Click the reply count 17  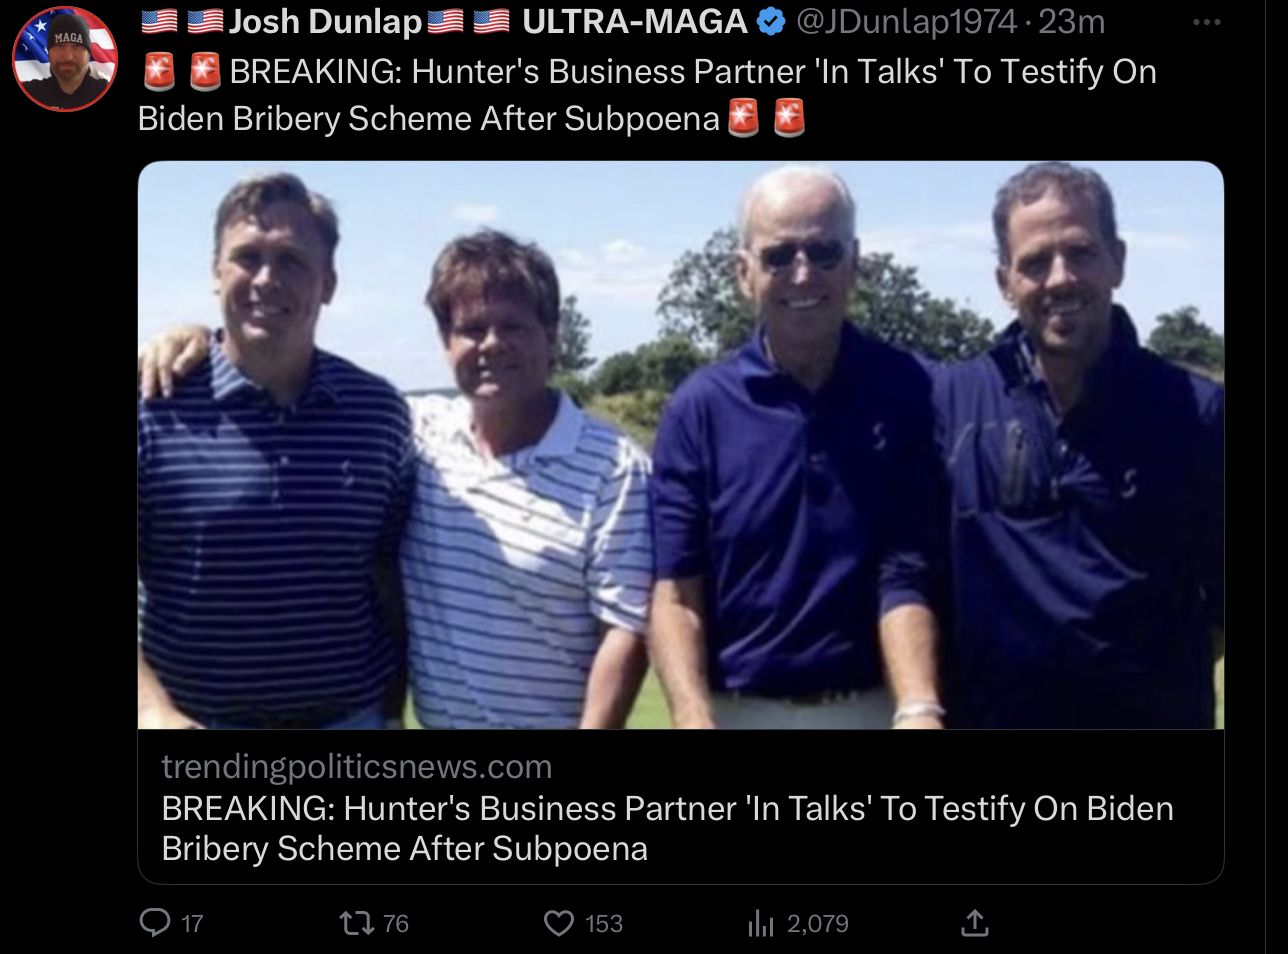click(x=192, y=924)
